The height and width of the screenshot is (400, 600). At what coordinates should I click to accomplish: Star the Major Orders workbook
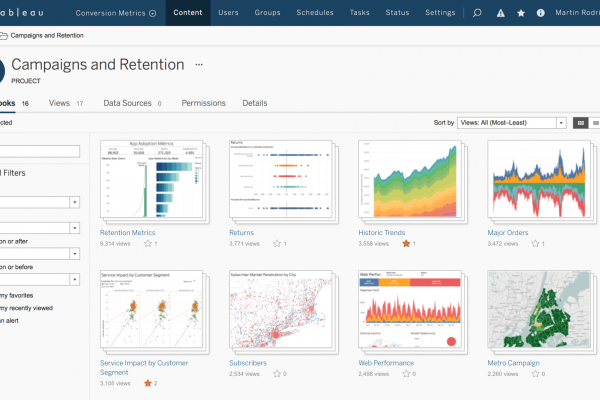(535, 243)
